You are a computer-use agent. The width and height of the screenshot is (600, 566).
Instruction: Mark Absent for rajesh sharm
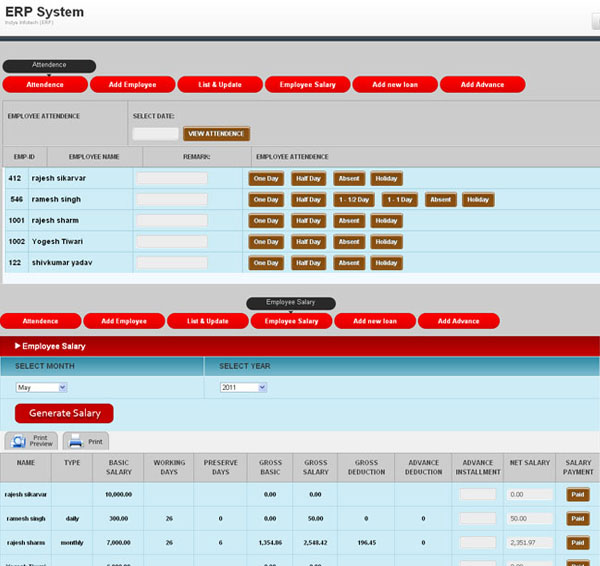click(349, 221)
